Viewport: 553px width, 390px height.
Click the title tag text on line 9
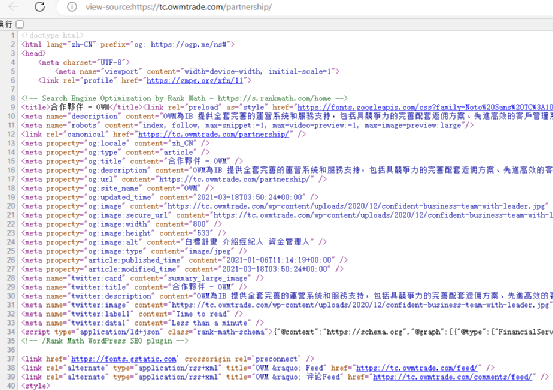pyautogui.click(x=82, y=107)
